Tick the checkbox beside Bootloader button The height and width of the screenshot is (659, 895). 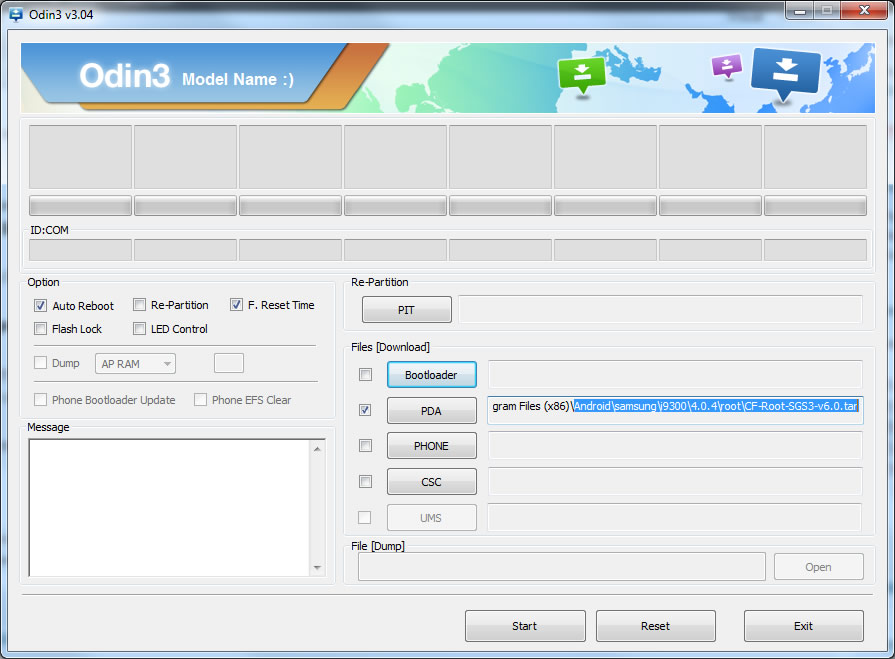[365, 374]
